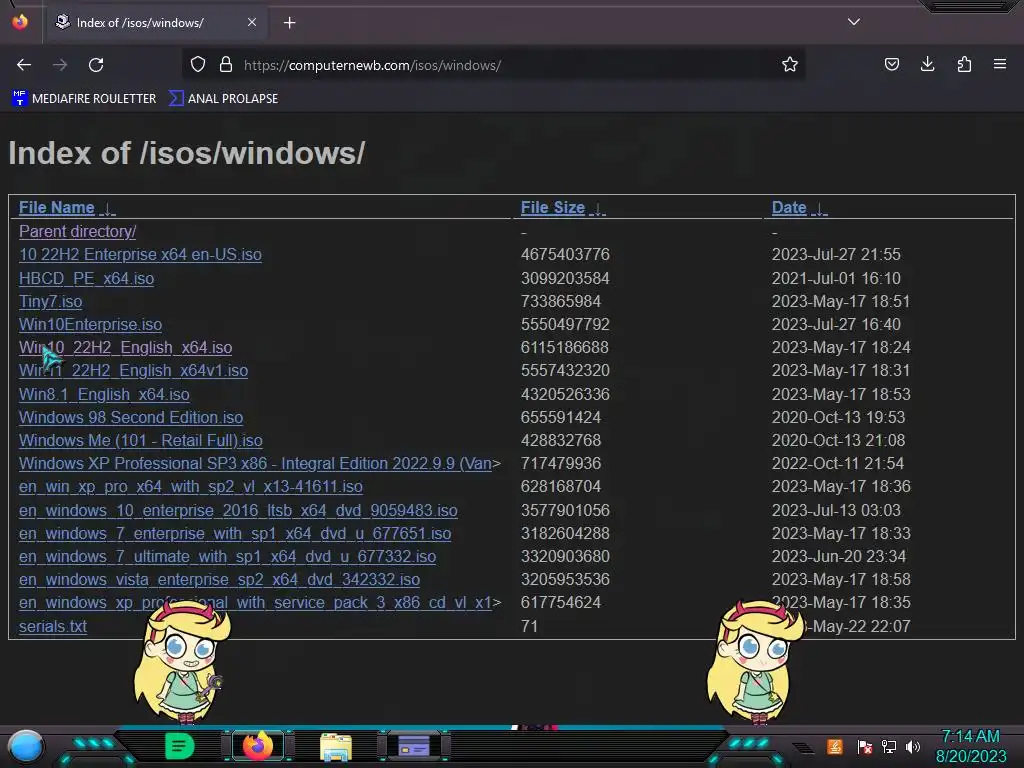This screenshot has height=768, width=1024.
Task: Download en_windows_7_ultimate_with_sp1_x64_dvd_u_677332.iso
Action: [x=227, y=556]
